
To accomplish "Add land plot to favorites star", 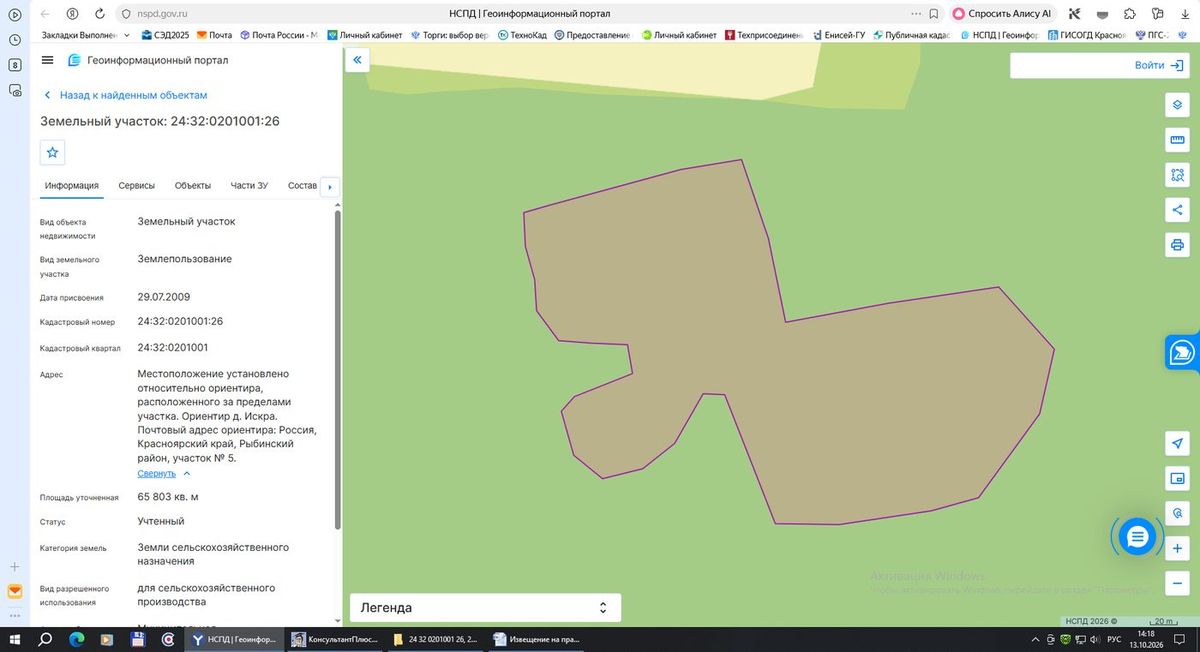I will click(x=53, y=152).
